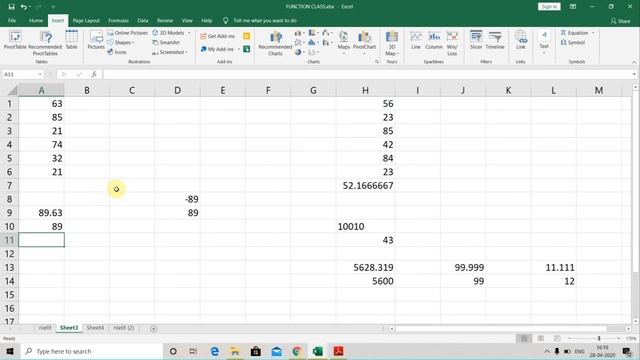Switch to the Formulas tab
Image resolution: width=640 pixels, height=360 pixels.
(x=118, y=20)
